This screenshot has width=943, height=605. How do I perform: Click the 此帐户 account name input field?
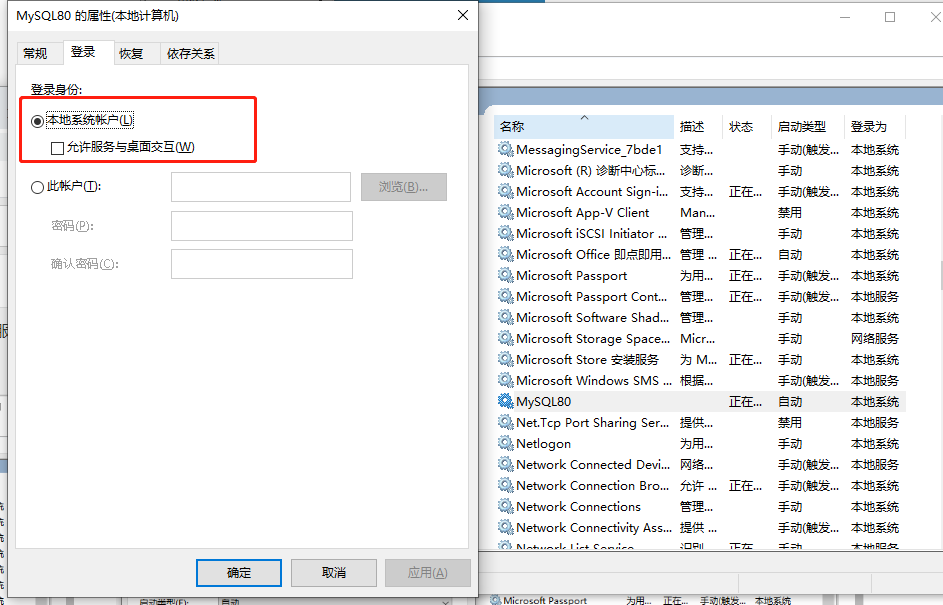click(x=260, y=187)
